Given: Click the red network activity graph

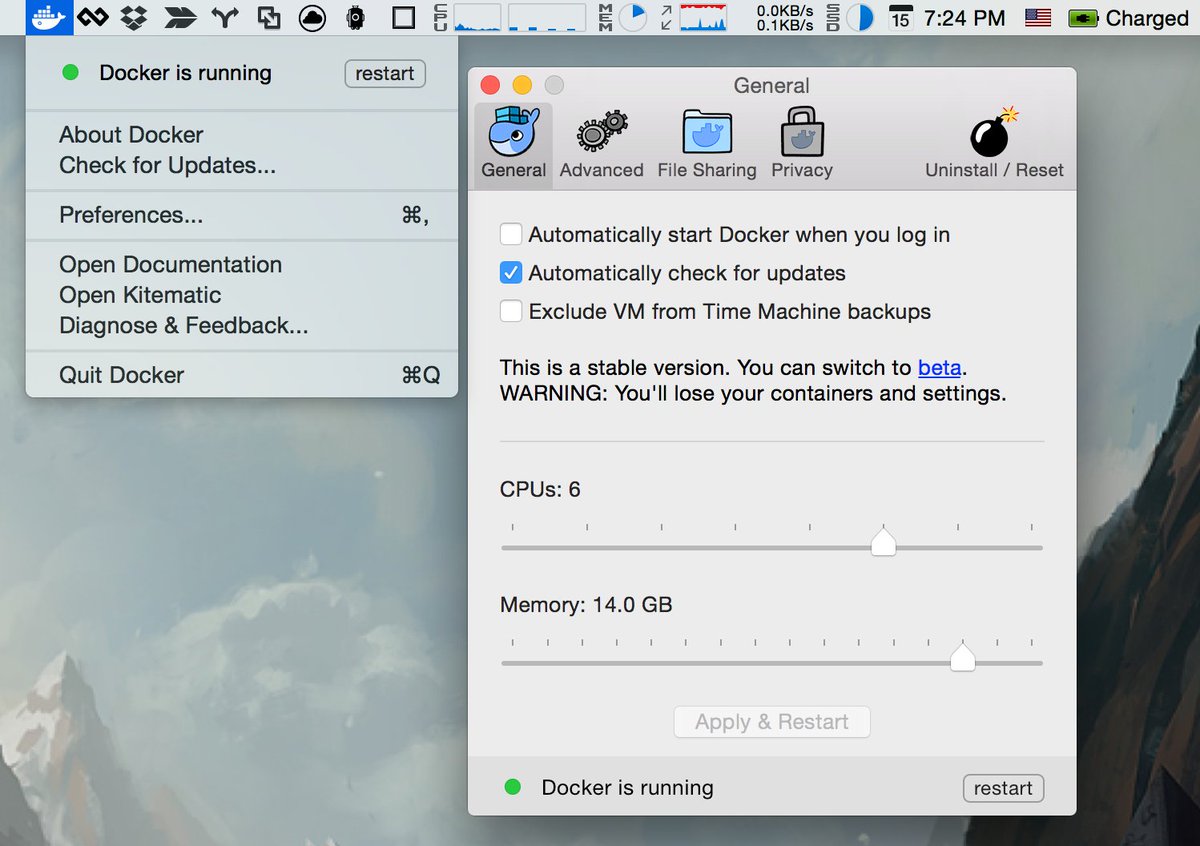Looking at the screenshot, I should tap(703, 17).
